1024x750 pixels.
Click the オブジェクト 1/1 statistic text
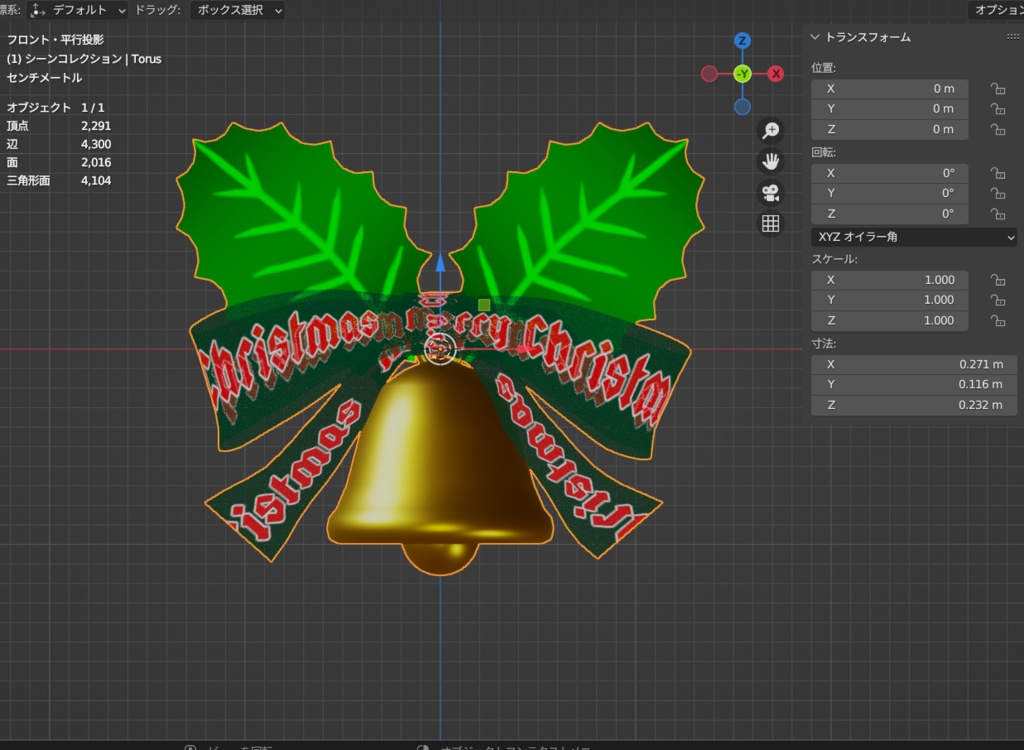point(56,107)
